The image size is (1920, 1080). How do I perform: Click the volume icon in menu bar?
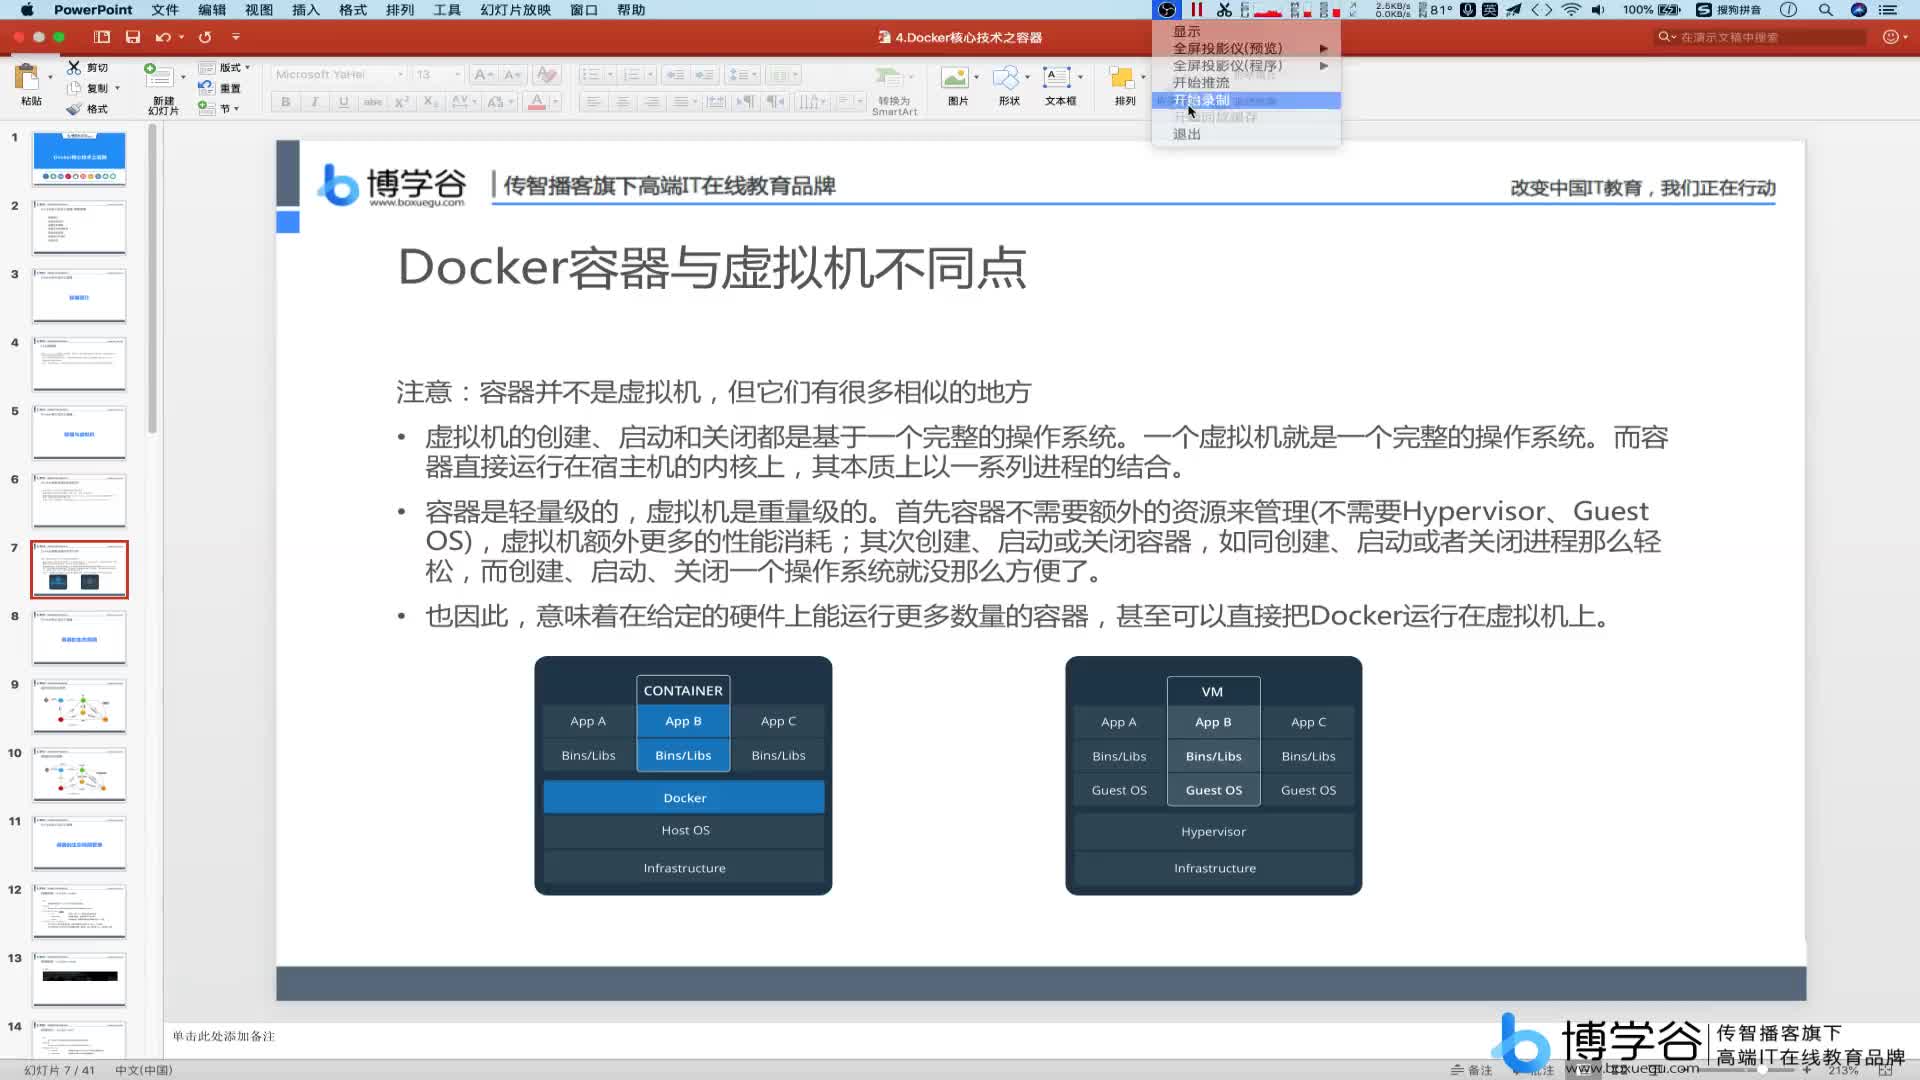tap(1598, 10)
